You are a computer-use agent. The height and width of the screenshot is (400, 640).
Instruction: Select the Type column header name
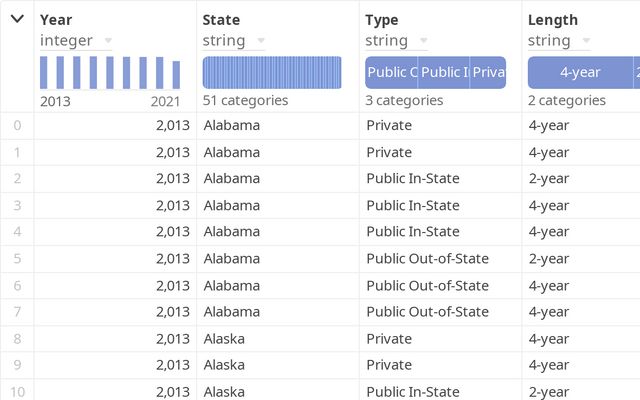[383, 19]
